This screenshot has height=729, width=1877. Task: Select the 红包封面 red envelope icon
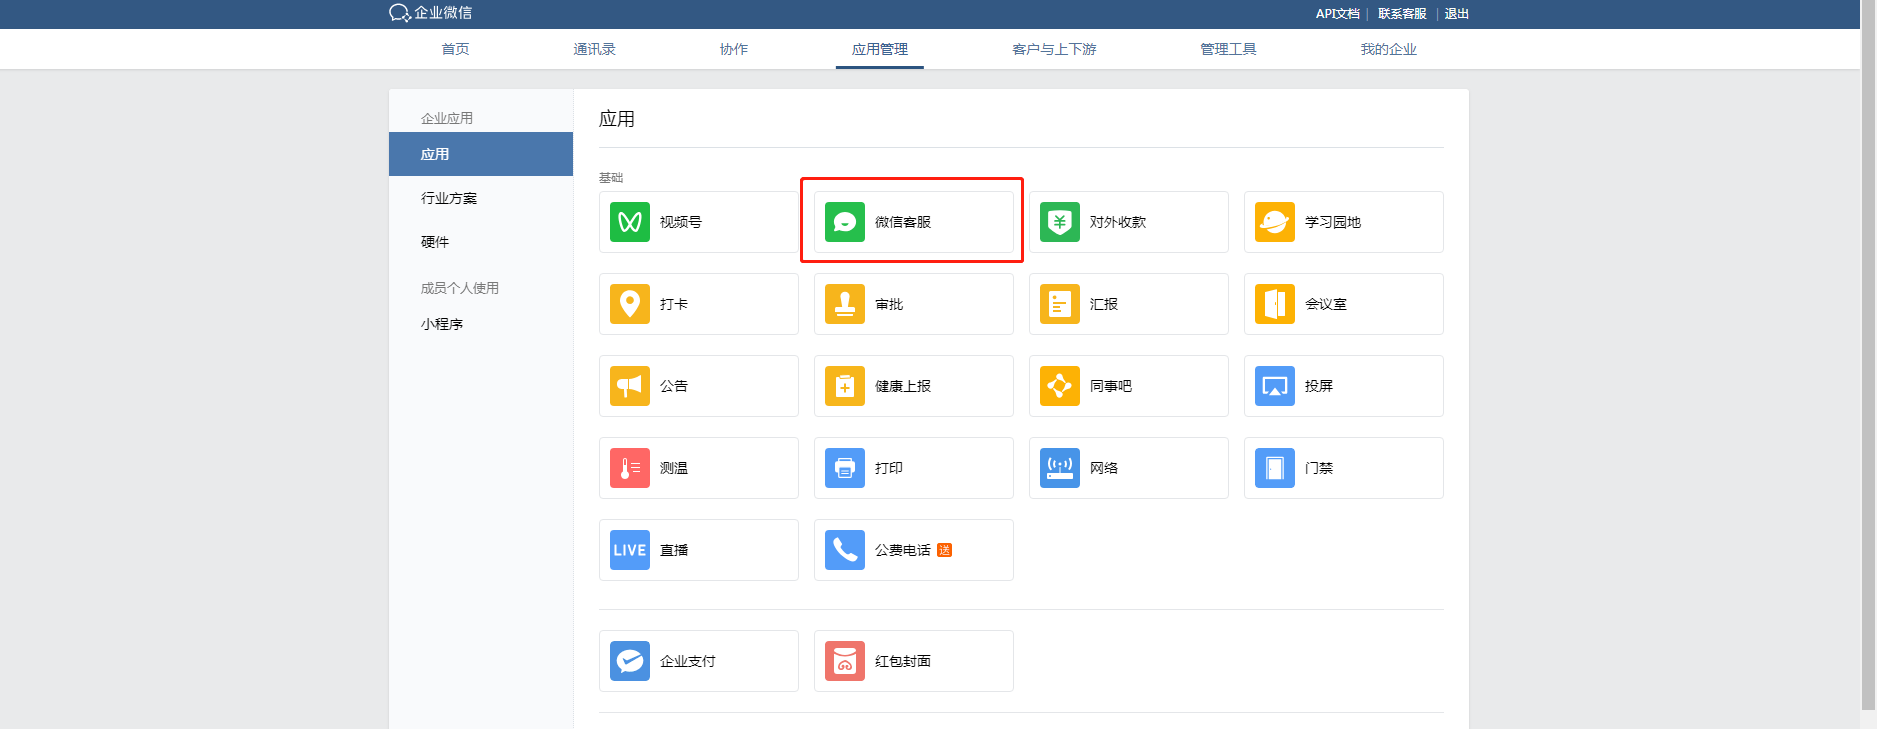[845, 661]
